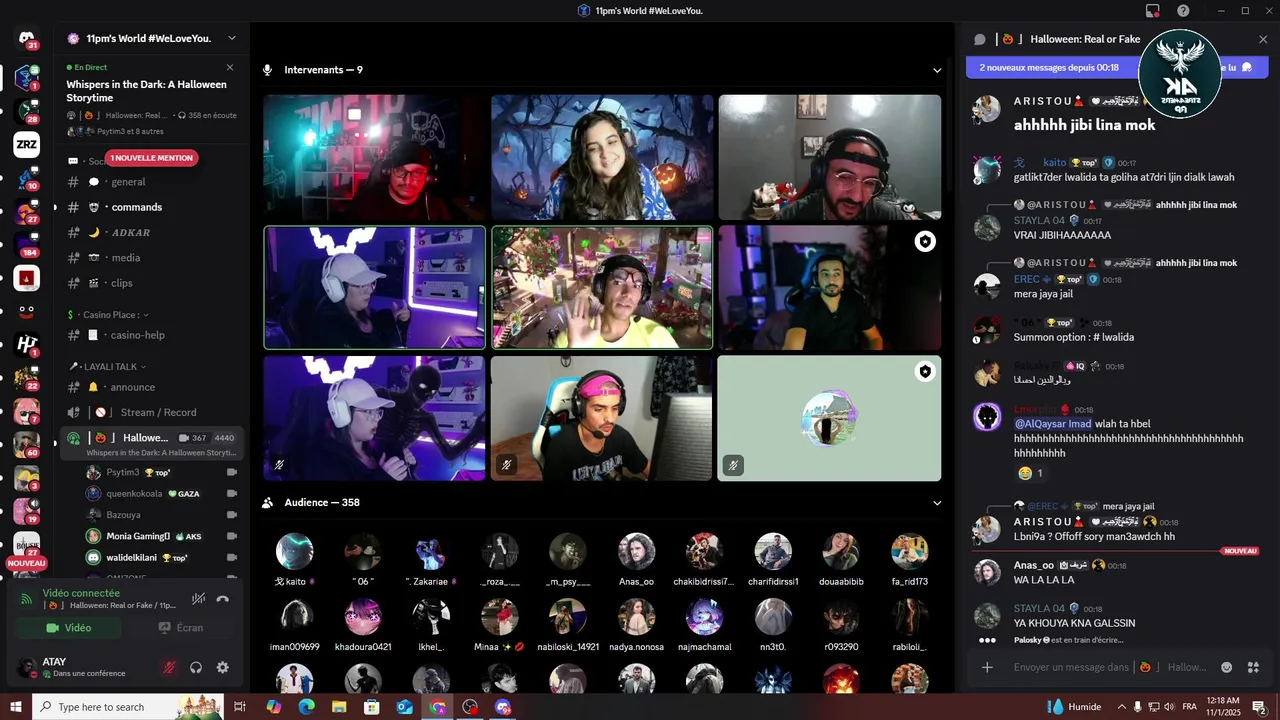Collapse the LAYALI TALK category
The image size is (1280, 720).
coord(107,366)
